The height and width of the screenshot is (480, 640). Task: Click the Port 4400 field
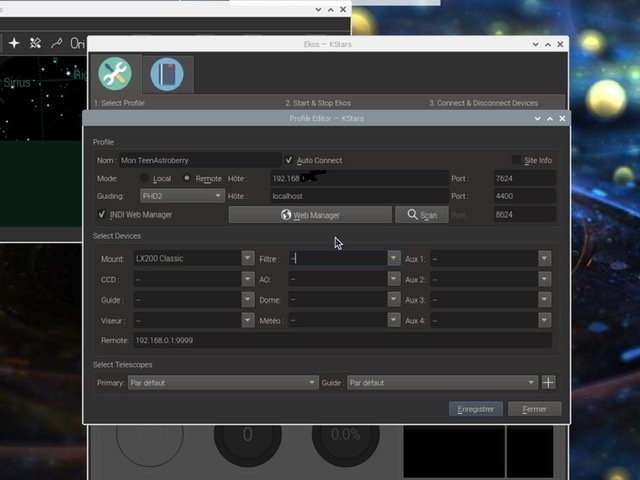pyautogui.click(x=524, y=196)
